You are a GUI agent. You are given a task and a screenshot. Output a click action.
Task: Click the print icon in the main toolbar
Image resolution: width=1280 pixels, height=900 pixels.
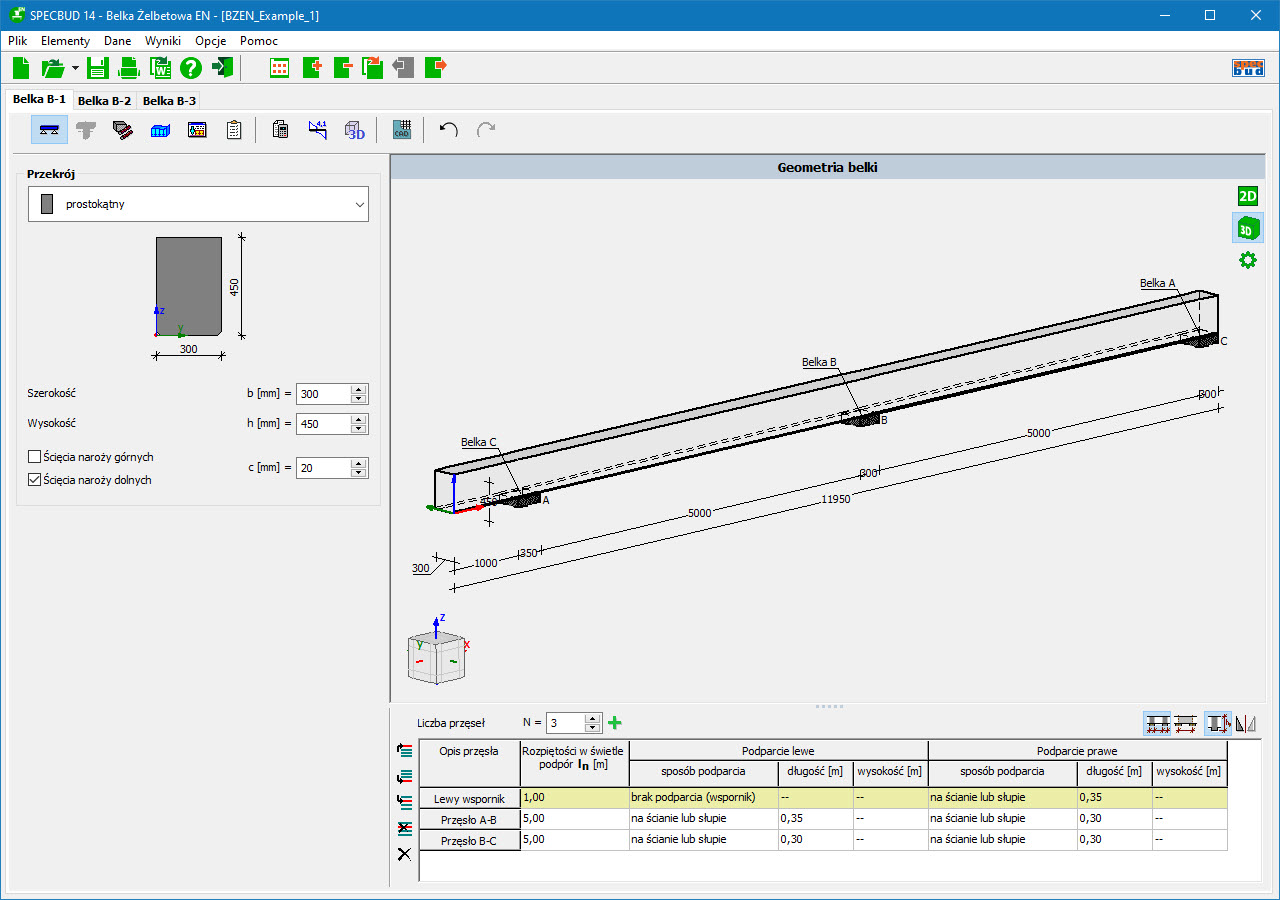129,68
